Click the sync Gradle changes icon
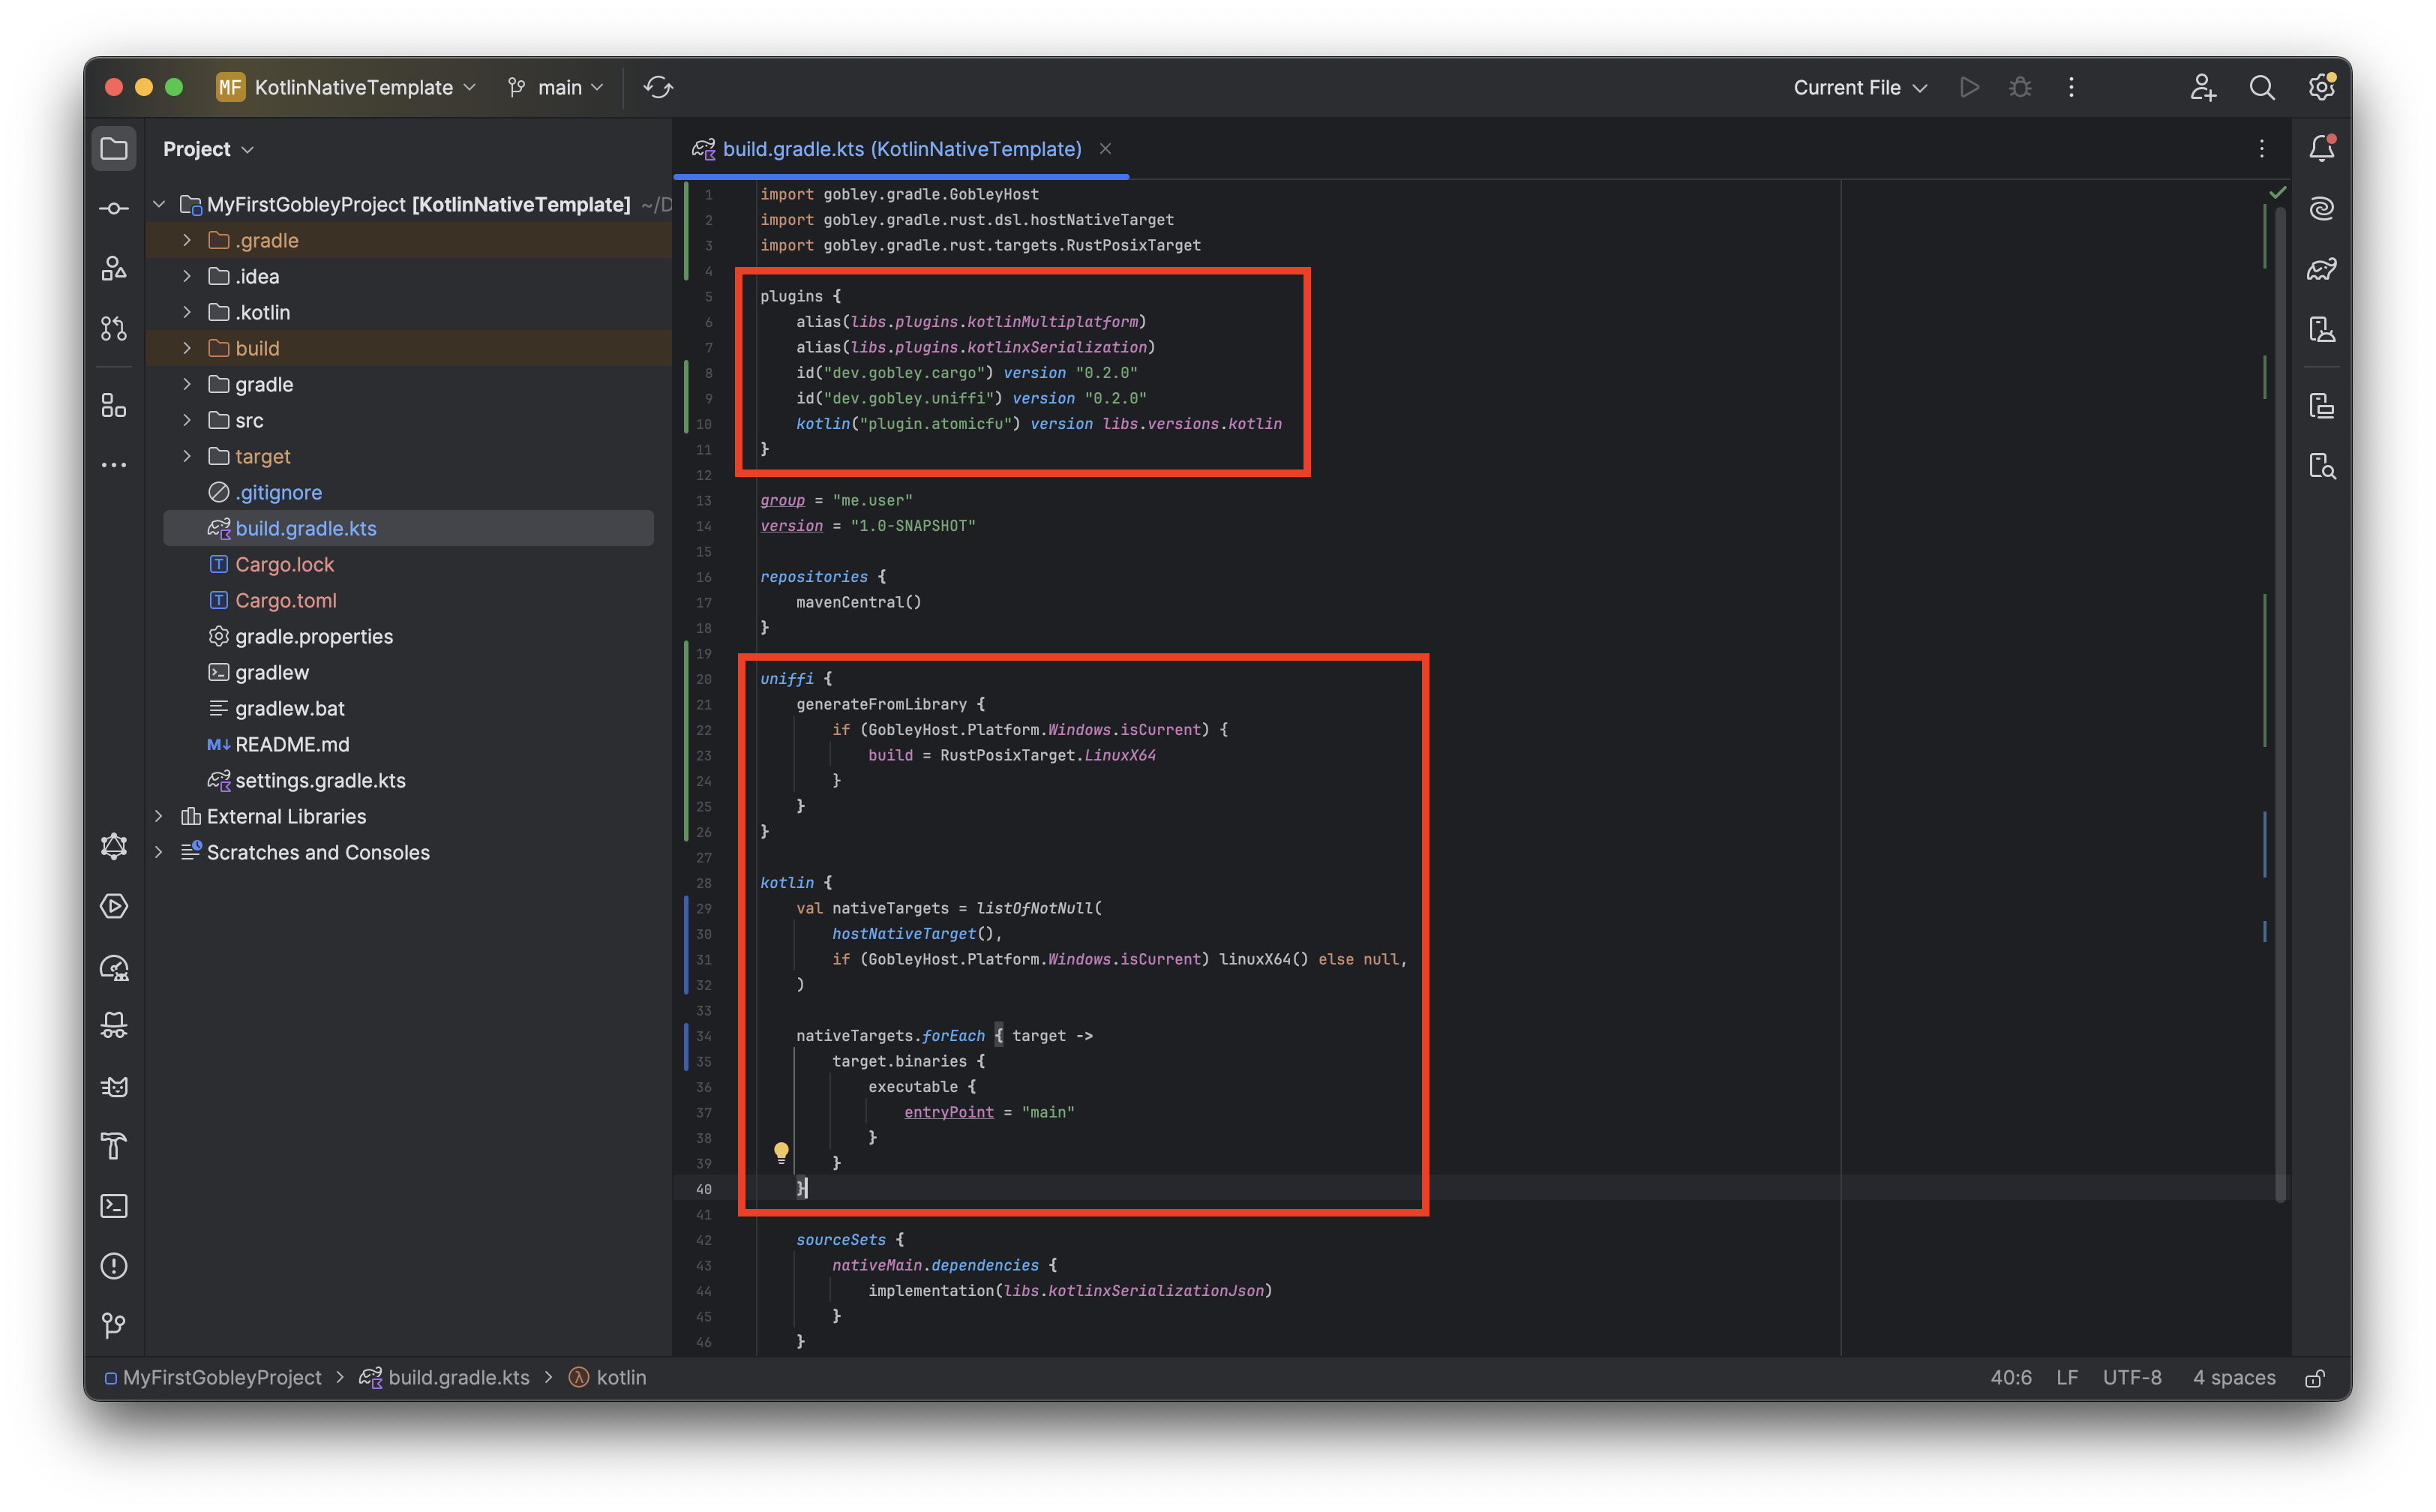The height and width of the screenshot is (1512, 2436). (x=658, y=88)
